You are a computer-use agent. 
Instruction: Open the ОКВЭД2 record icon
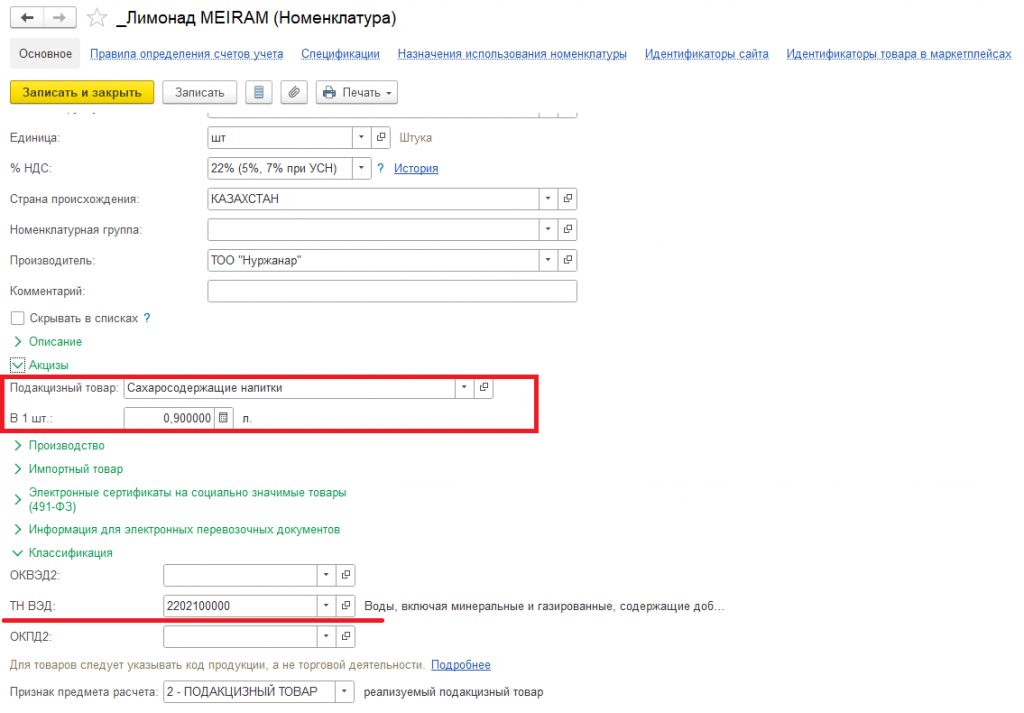(346, 575)
